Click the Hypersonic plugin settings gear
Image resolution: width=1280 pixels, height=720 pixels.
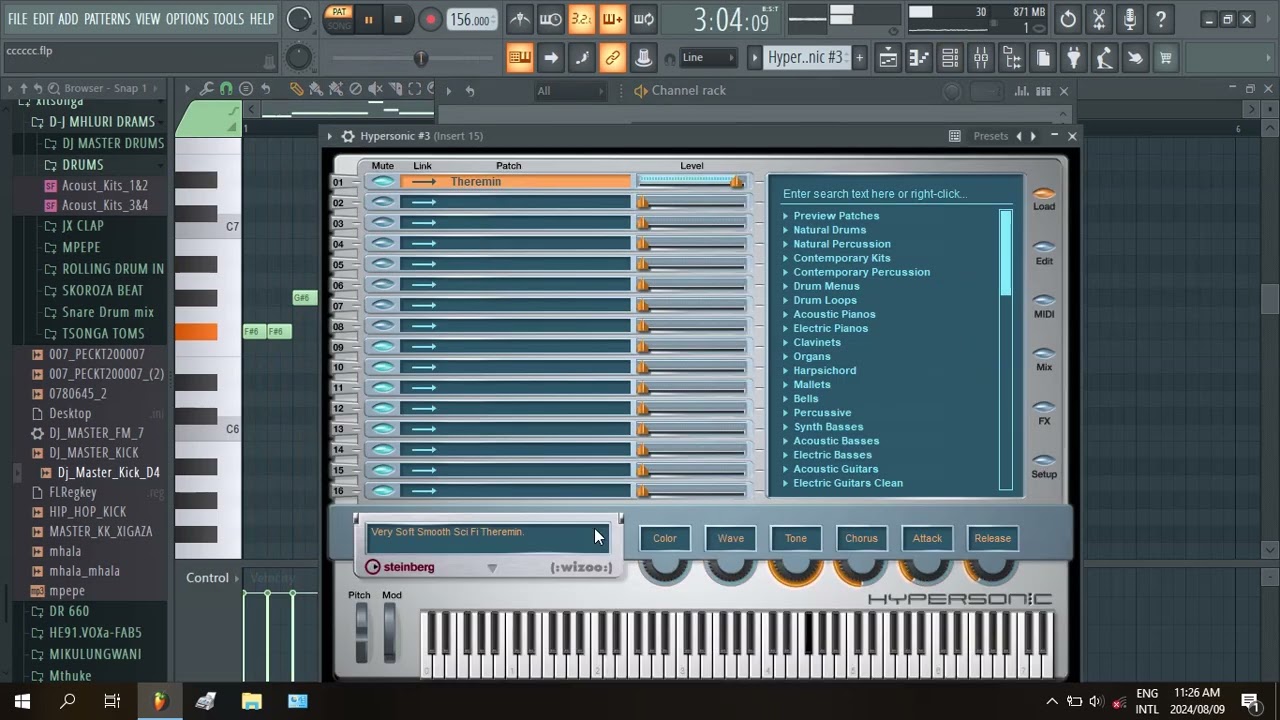tap(347, 136)
